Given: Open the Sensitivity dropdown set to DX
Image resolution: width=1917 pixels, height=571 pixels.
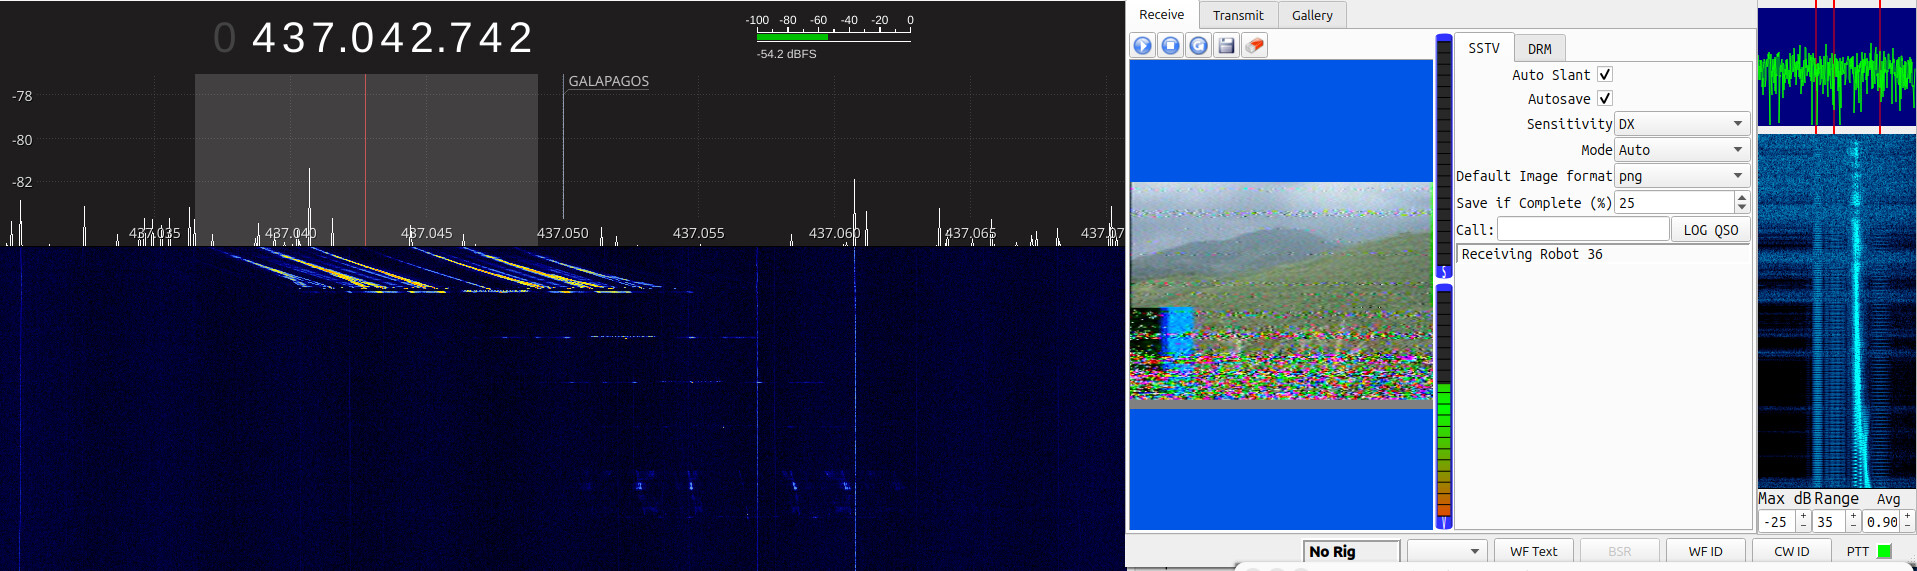Looking at the screenshot, I should pos(1682,124).
